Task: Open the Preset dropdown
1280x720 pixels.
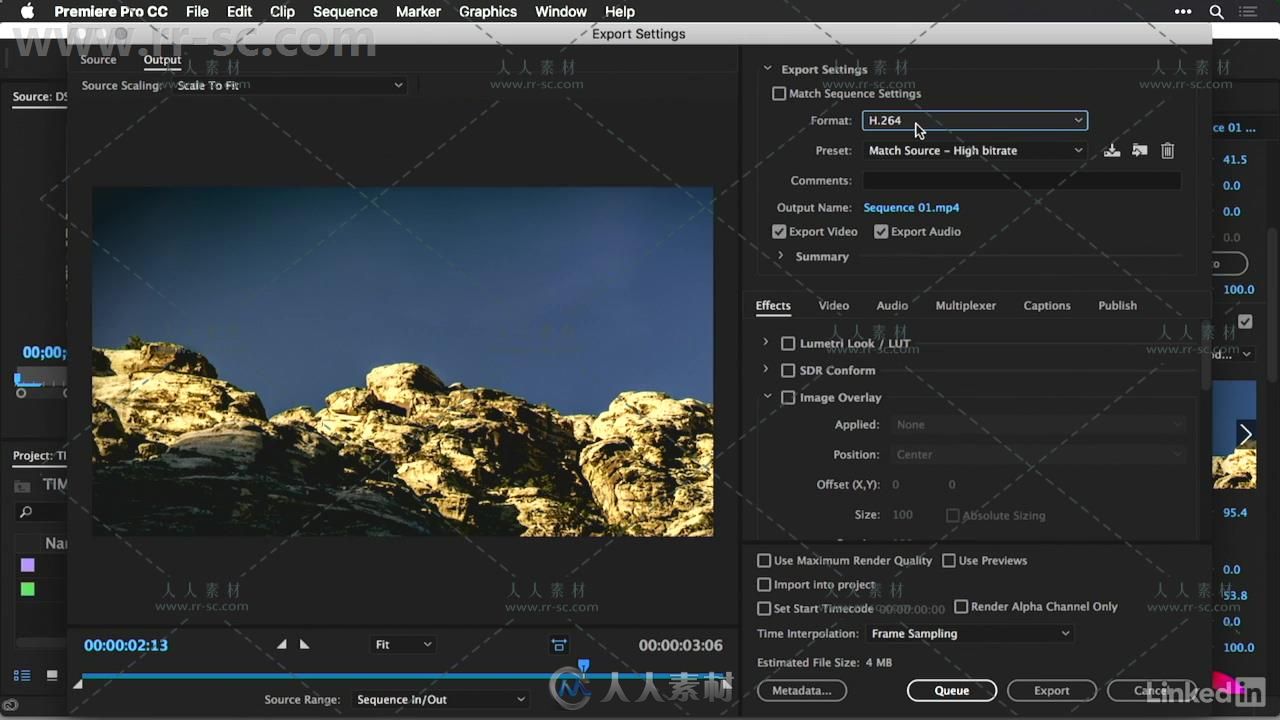Action: click(975, 150)
